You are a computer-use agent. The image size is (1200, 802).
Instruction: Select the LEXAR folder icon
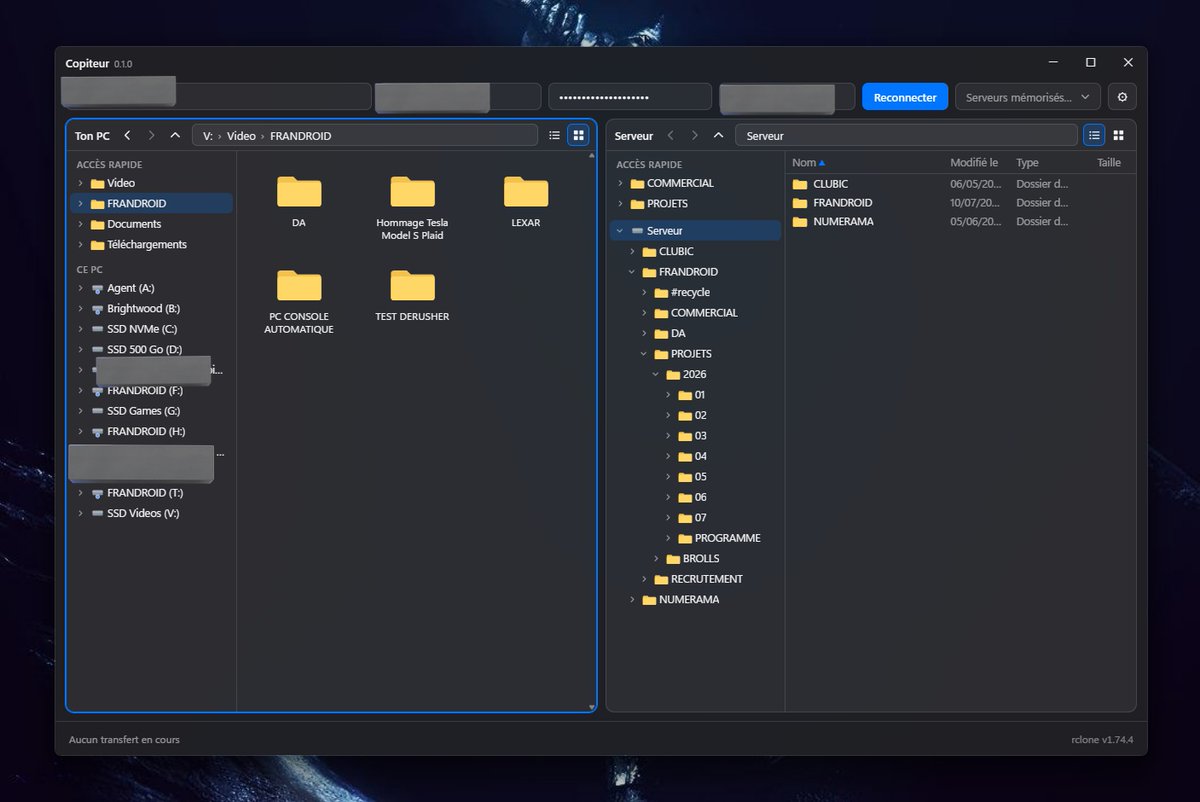tap(526, 191)
